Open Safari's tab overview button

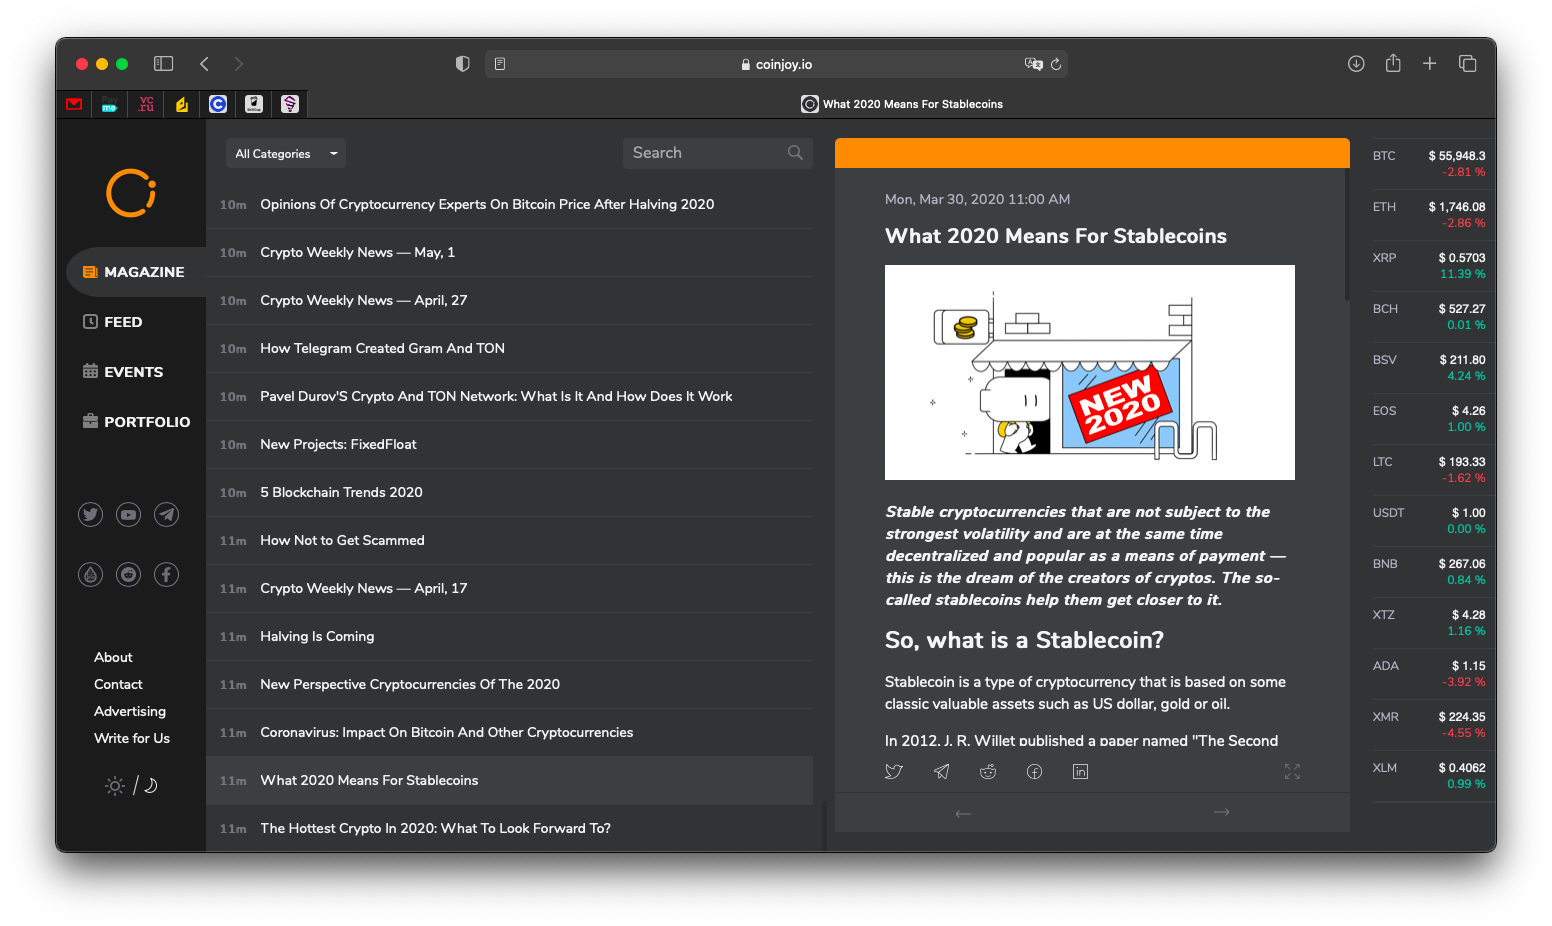pos(1467,64)
